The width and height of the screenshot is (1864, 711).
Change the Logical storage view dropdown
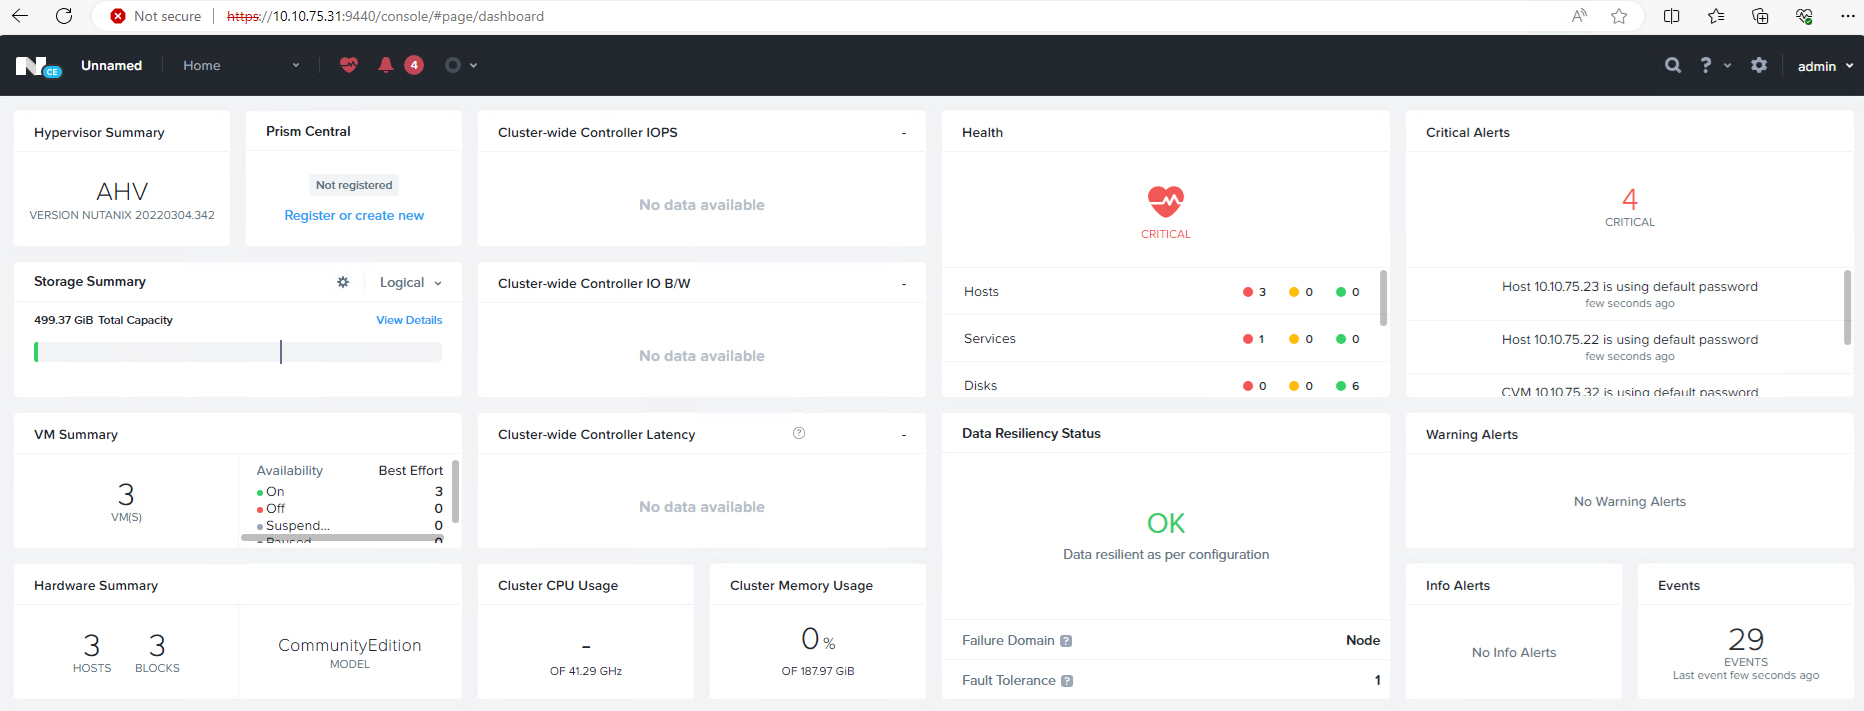410,283
